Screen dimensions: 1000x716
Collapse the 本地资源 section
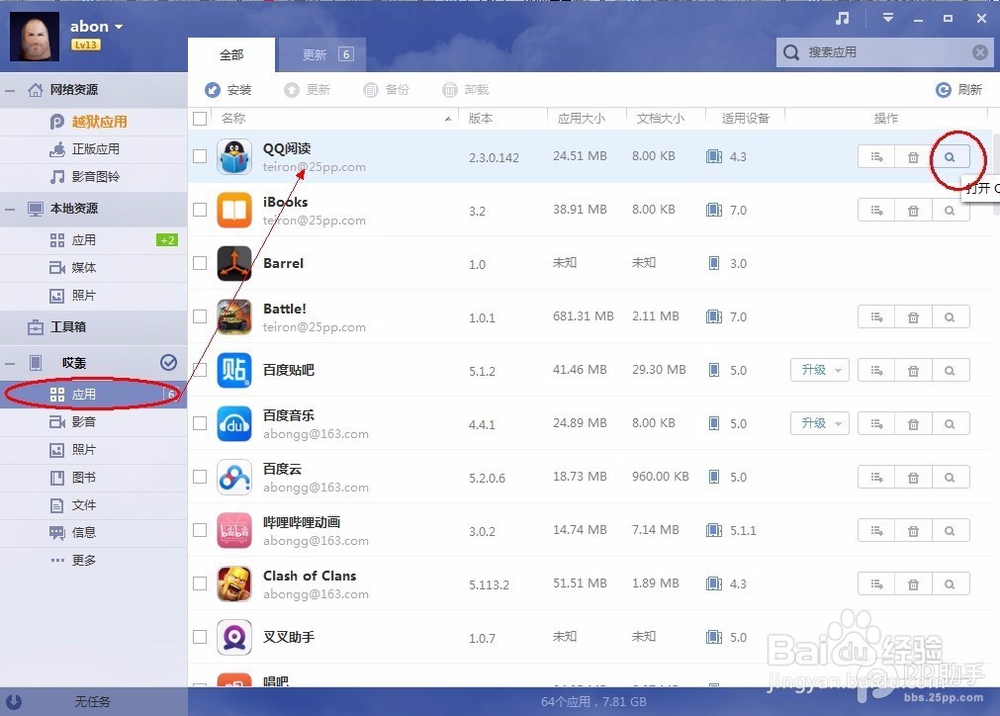10,209
